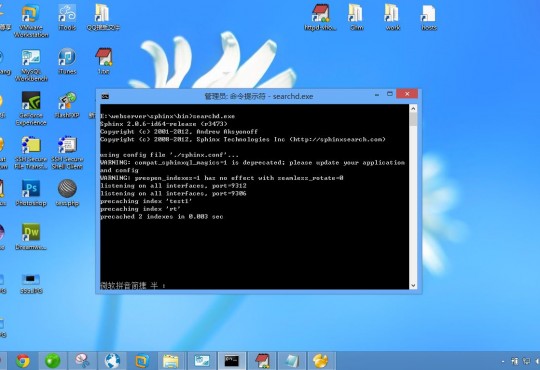This screenshot has width=540, height=370.
Task: Open the green sphere app in the taskbar
Action: 53,361
